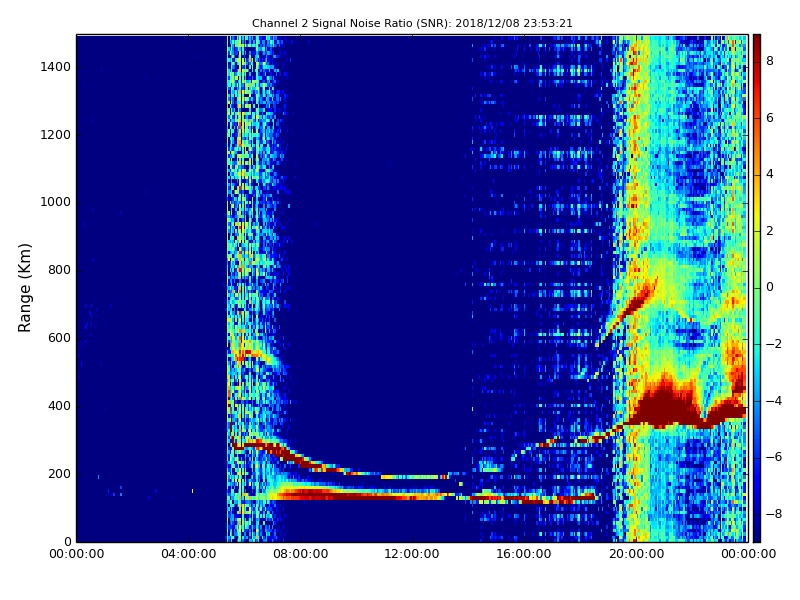800x600 pixels.
Task: Click the colorbar value −4 label
Action: point(773,401)
